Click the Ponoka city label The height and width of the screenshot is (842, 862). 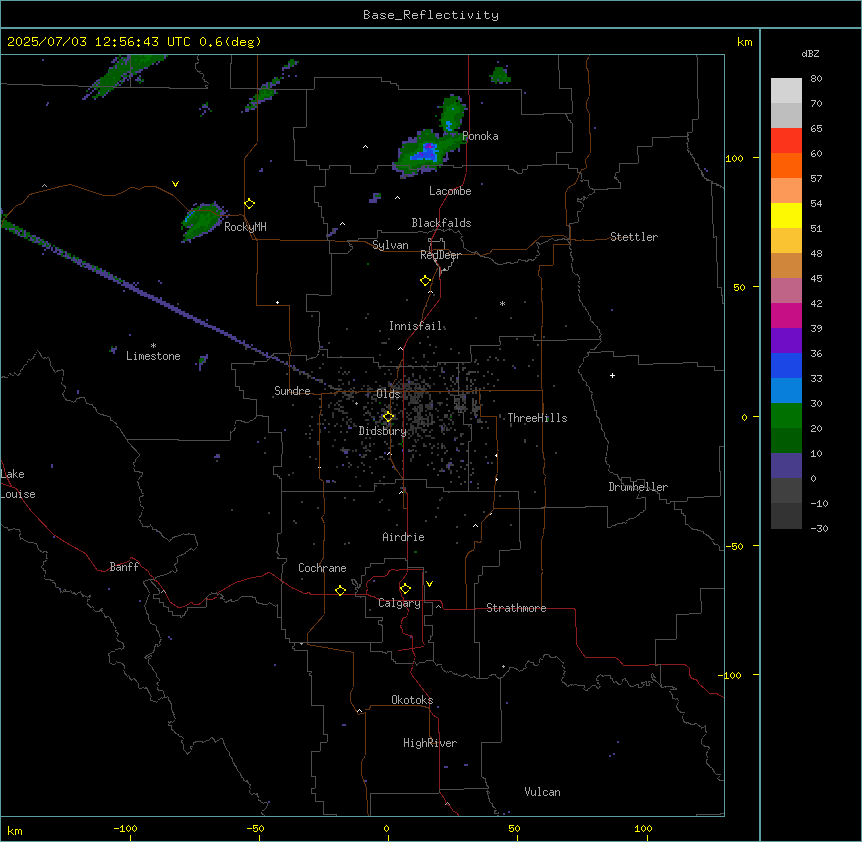480,136
